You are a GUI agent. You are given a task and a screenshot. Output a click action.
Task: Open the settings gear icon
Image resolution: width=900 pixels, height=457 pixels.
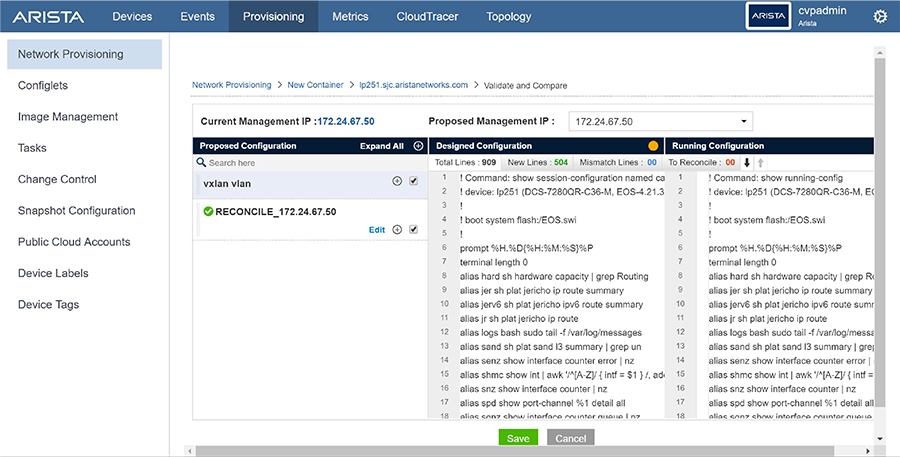click(x=880, y=17)
